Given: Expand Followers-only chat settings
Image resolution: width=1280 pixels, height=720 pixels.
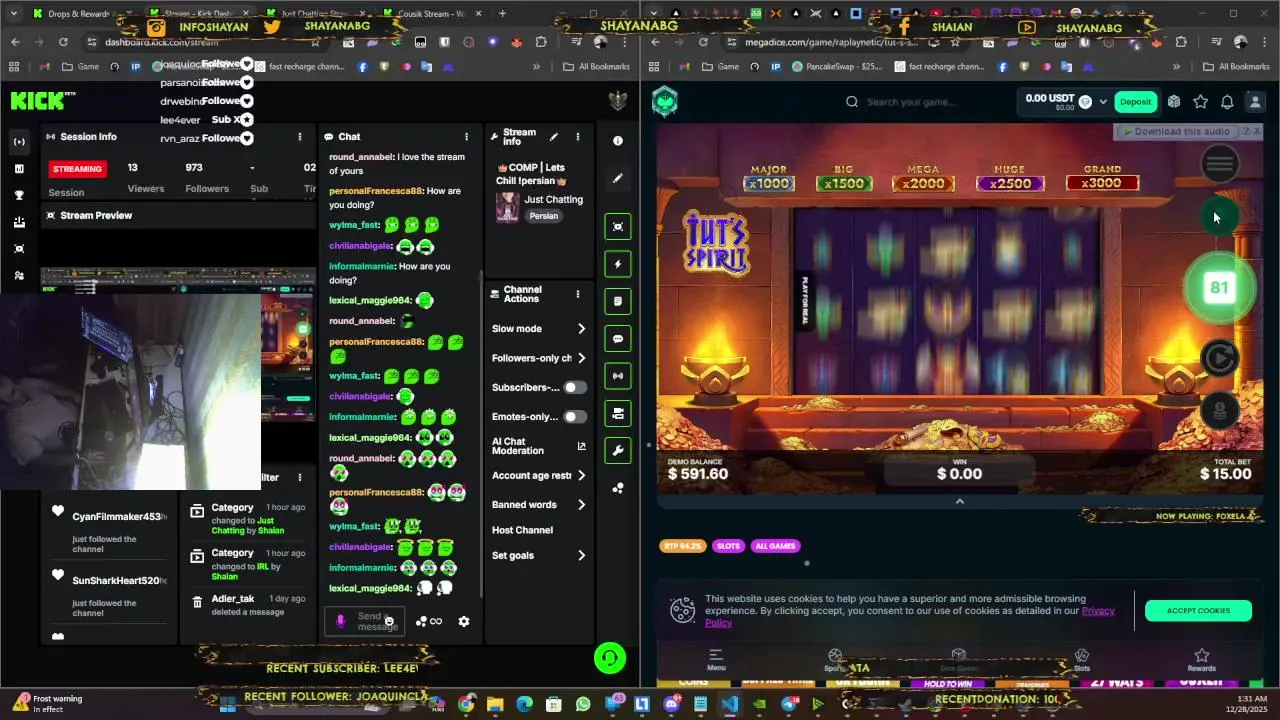Looking at the screenshot, I should pos(539,358).
